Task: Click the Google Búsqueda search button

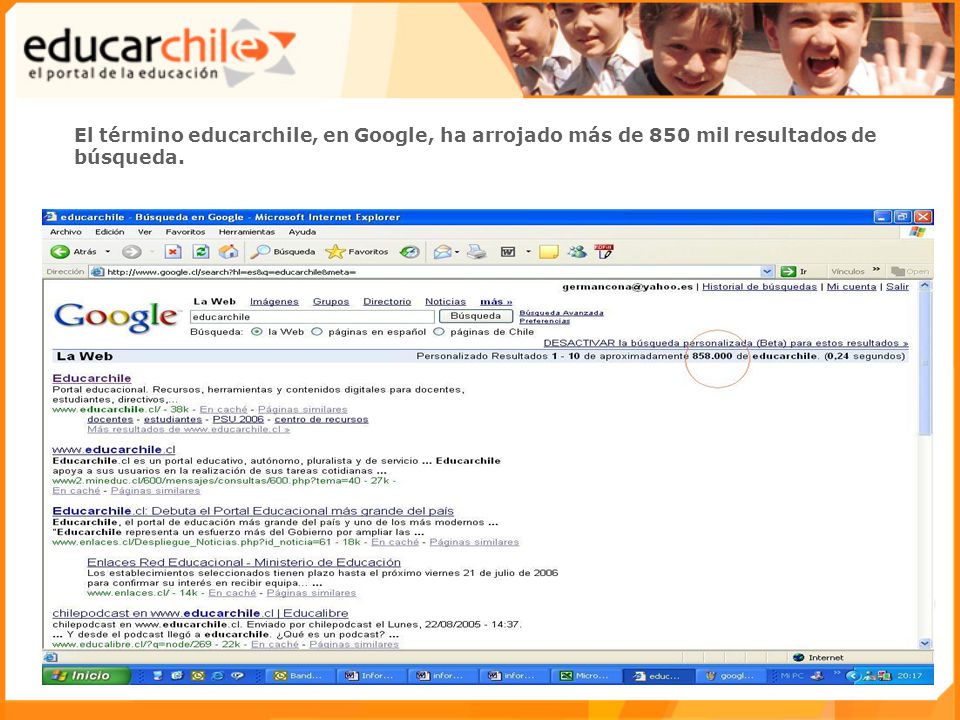Action: [x=476, y=316]
